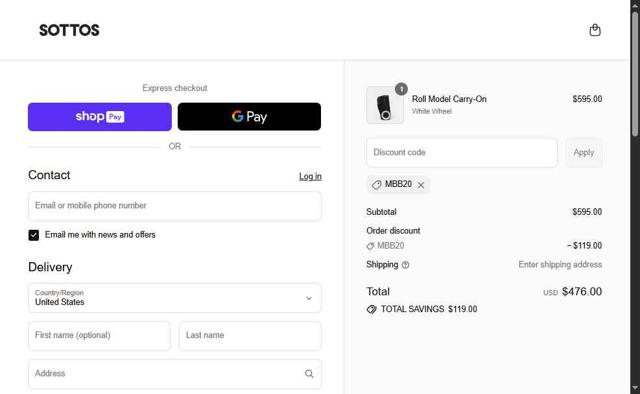Open the Country/Region dropdown
This screenshot has height=394, width=640.
pyautogui.click(x=175, y=298)
